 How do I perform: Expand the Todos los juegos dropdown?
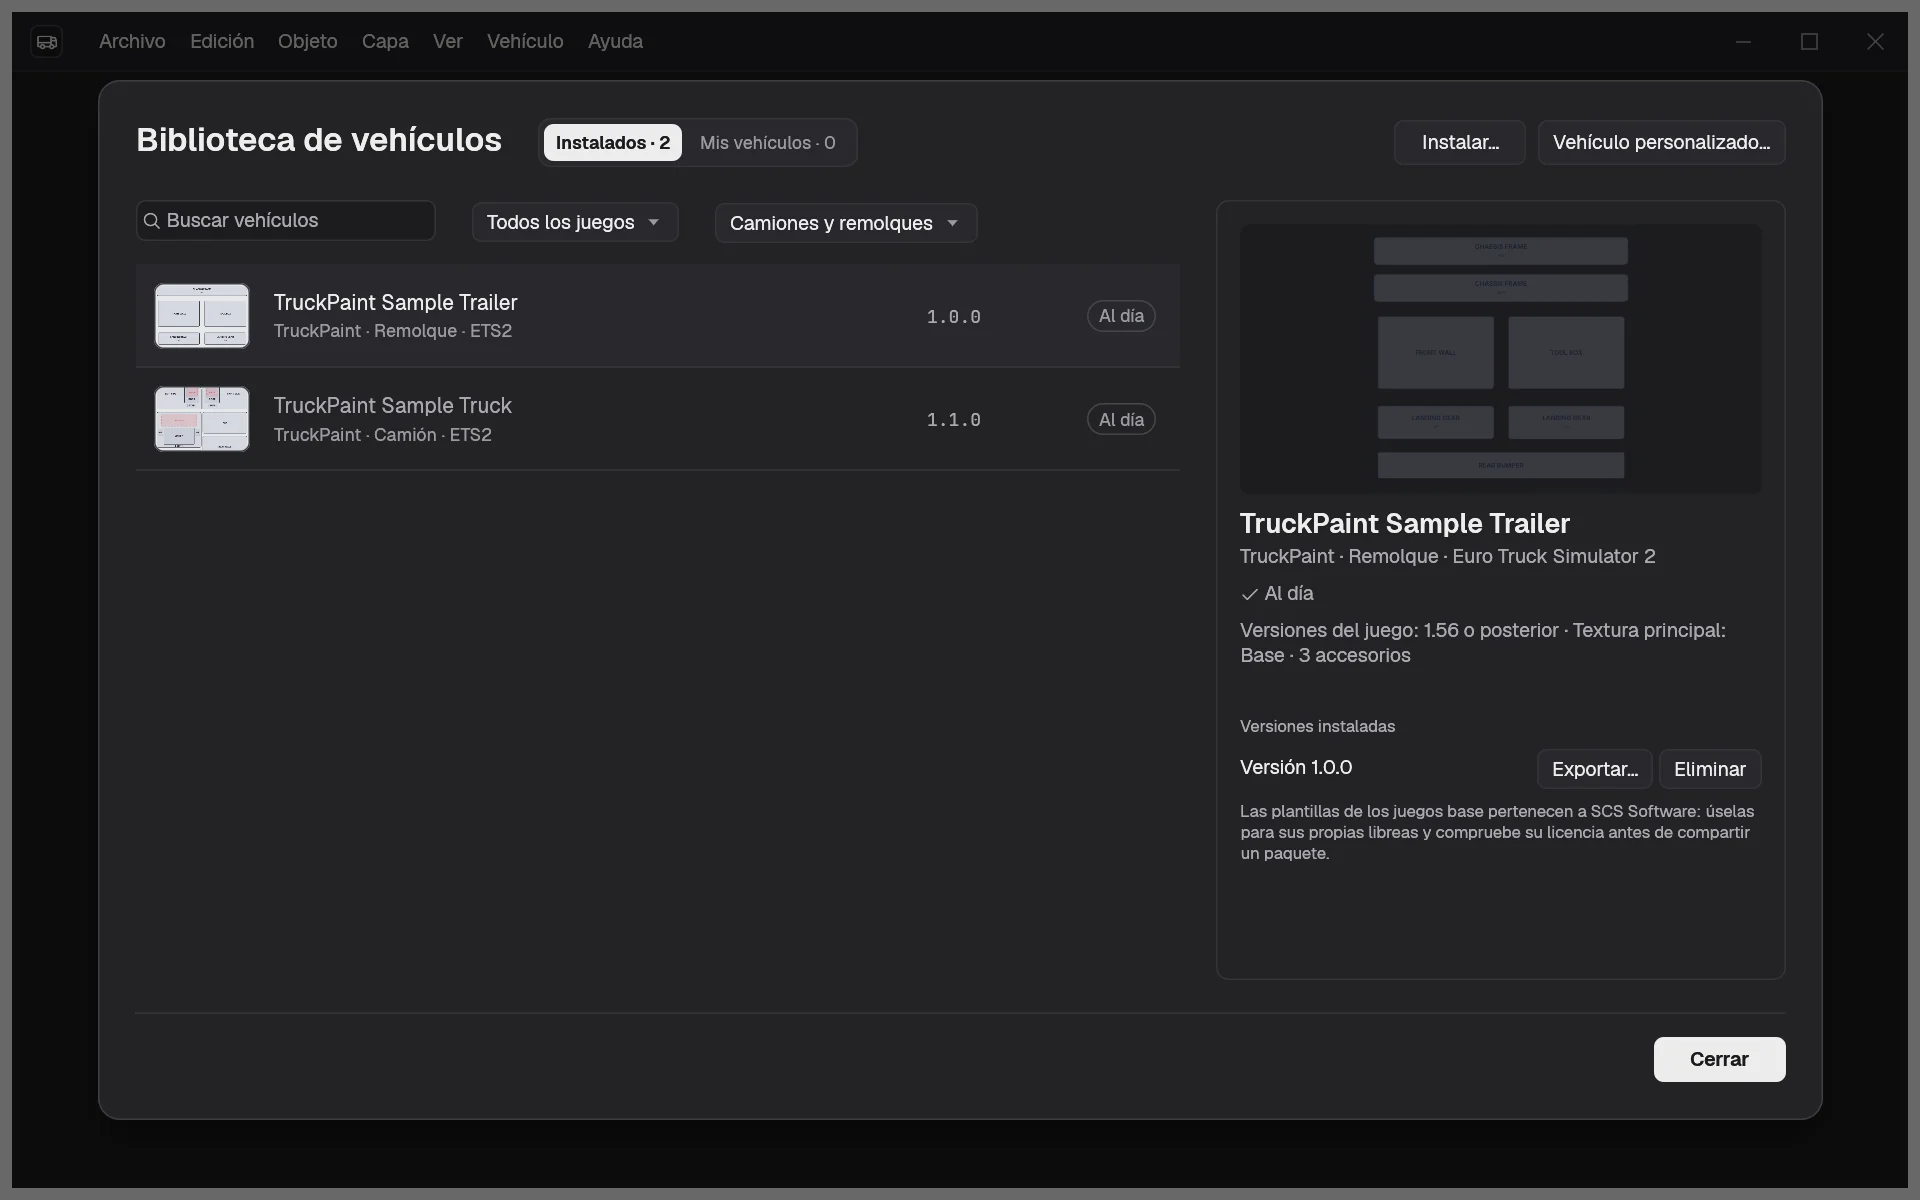point(575,223)
